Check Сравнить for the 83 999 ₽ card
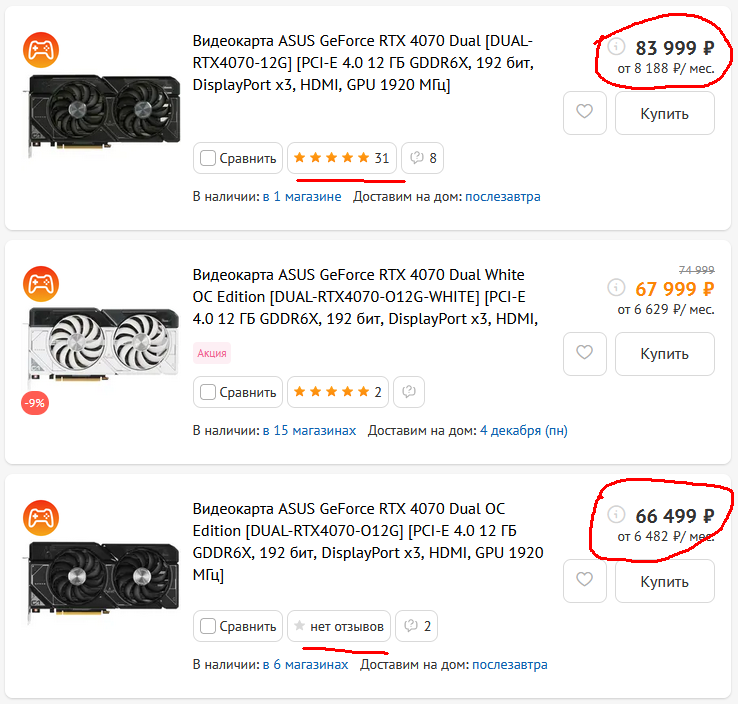Screen dimensions: 738x704 (x=208, y=158)
